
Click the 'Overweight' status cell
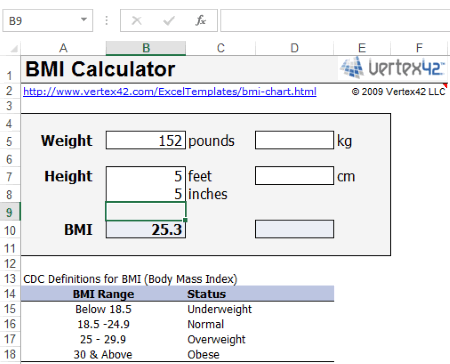pyautogui.click(x=216, y=340)
